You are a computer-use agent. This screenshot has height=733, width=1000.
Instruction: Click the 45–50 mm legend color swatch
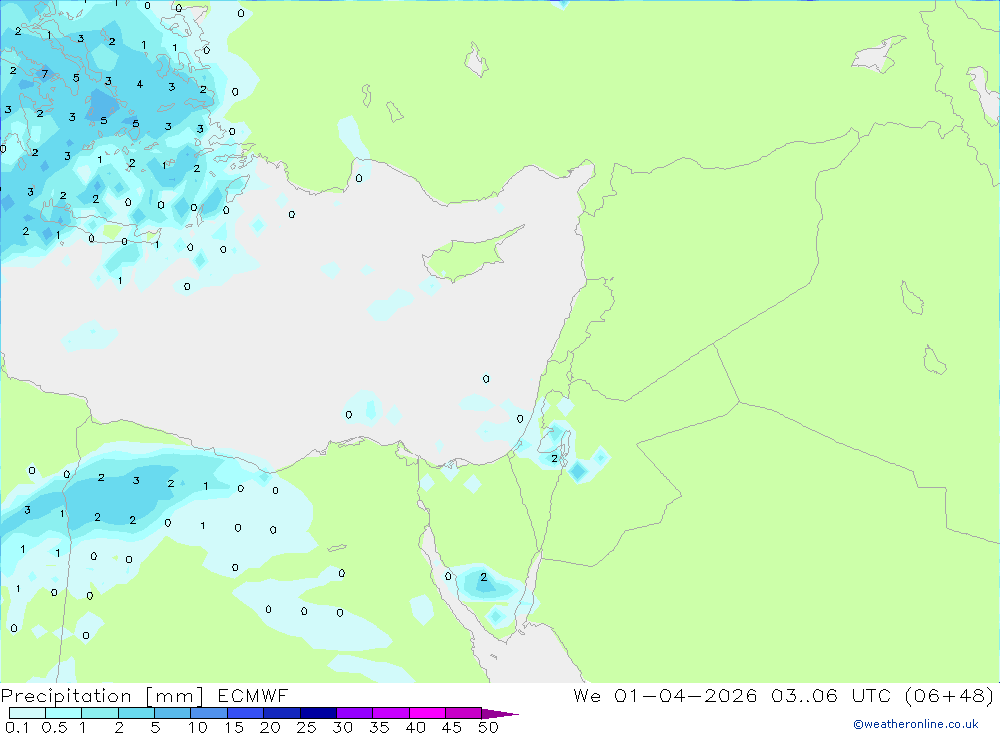tap(464, 713)
